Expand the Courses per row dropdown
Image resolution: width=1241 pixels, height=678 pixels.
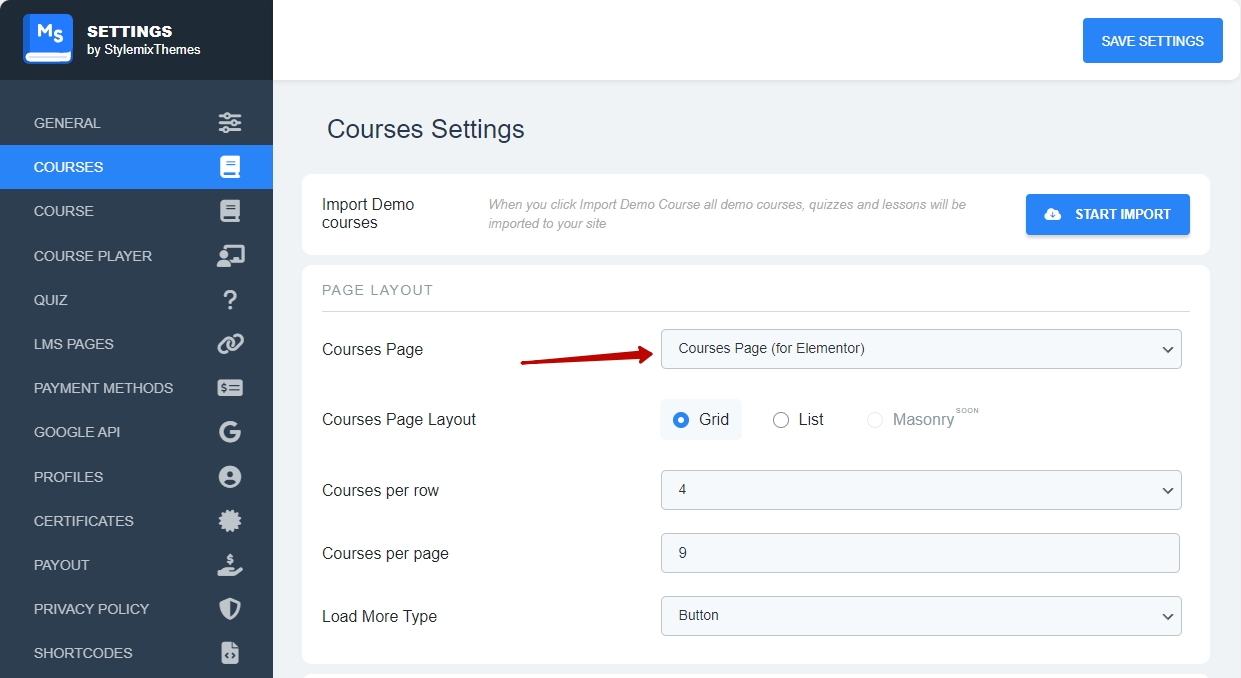click(920, 490)
